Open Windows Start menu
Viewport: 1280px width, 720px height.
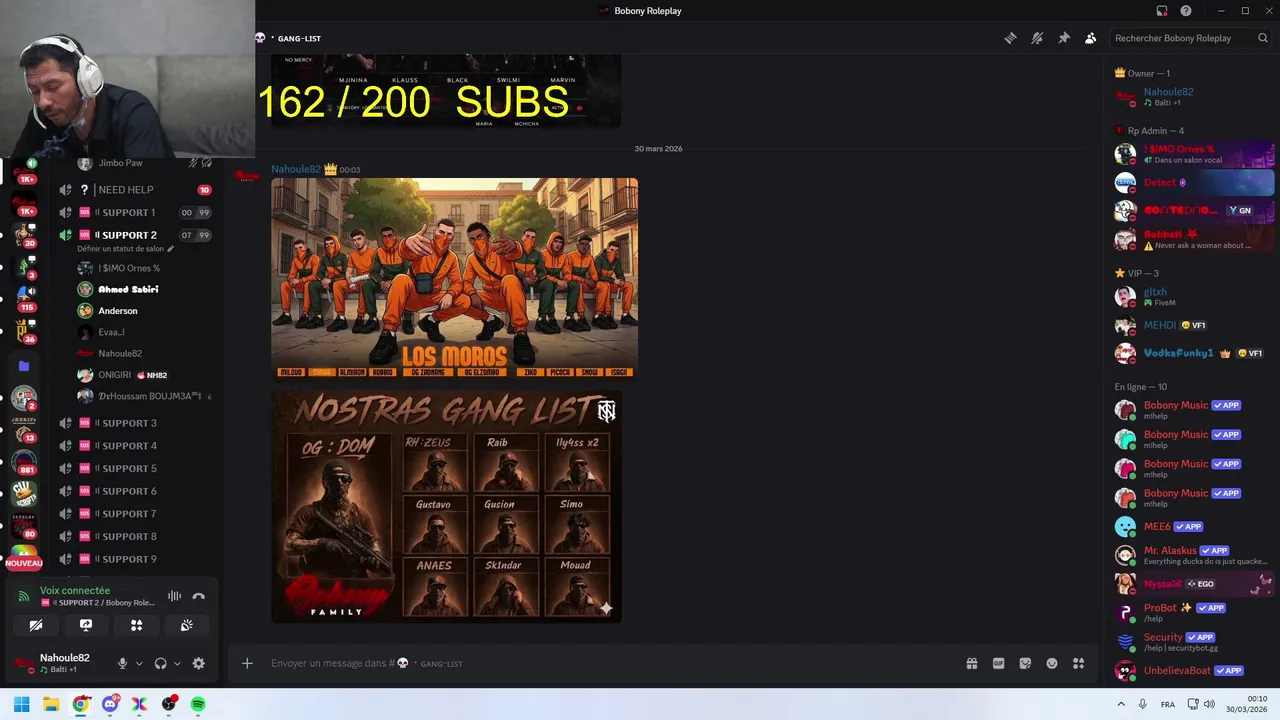pos(21,704)
